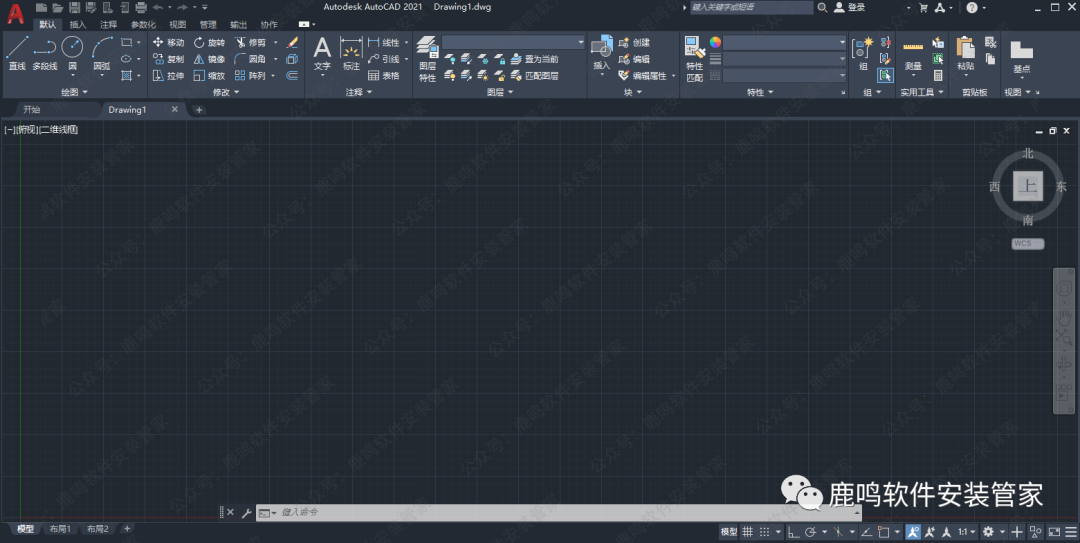Image resolution: width=1080 pixels, height=543 pixels.
Task: Switch to the 布局1 layout tab
Action: [62, 529]
